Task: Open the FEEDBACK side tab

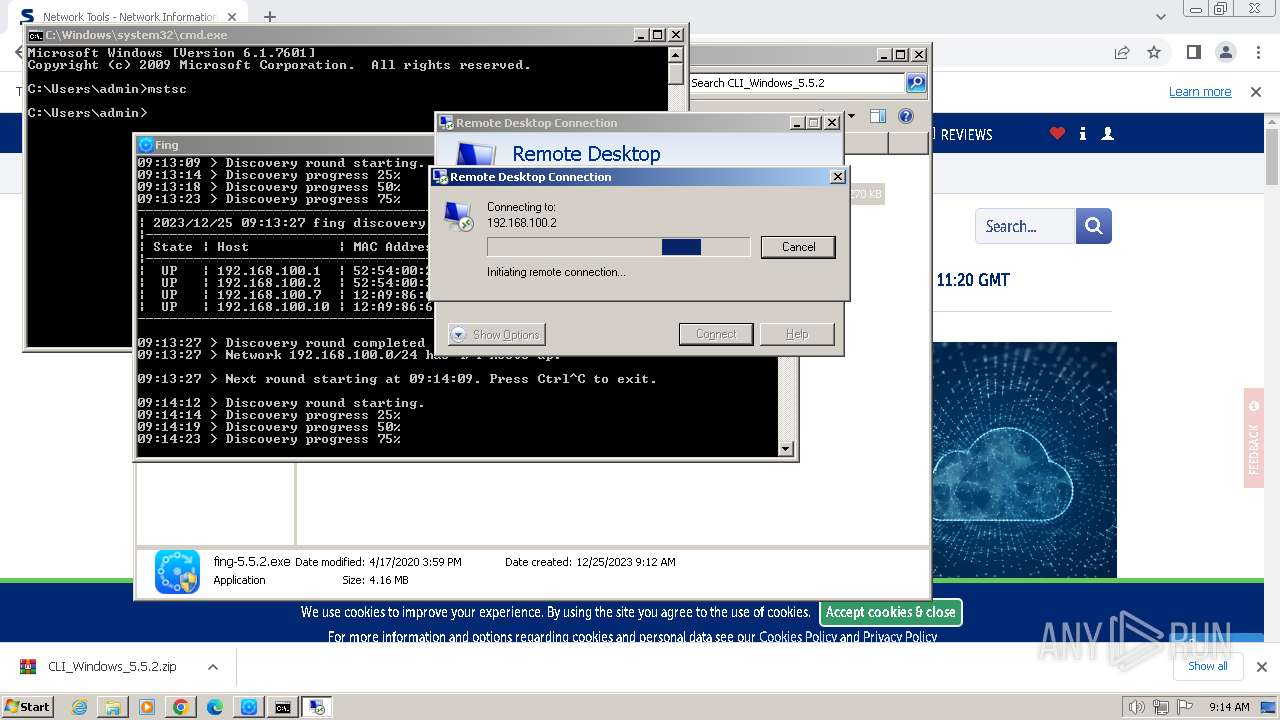Action: point(1254,438)
